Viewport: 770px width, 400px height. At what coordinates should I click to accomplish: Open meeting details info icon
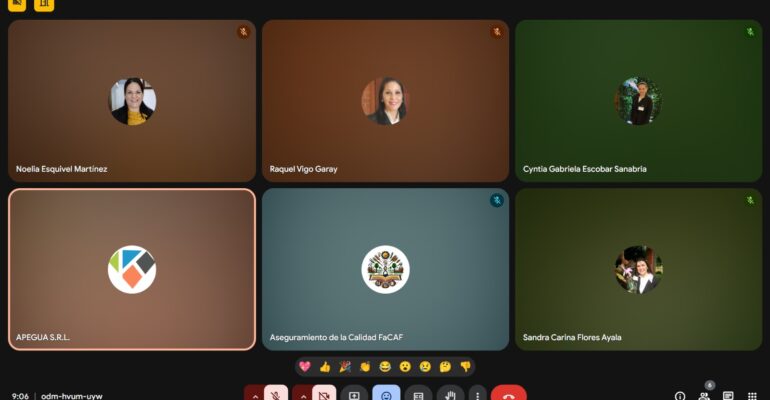click(x=680, y=396)
